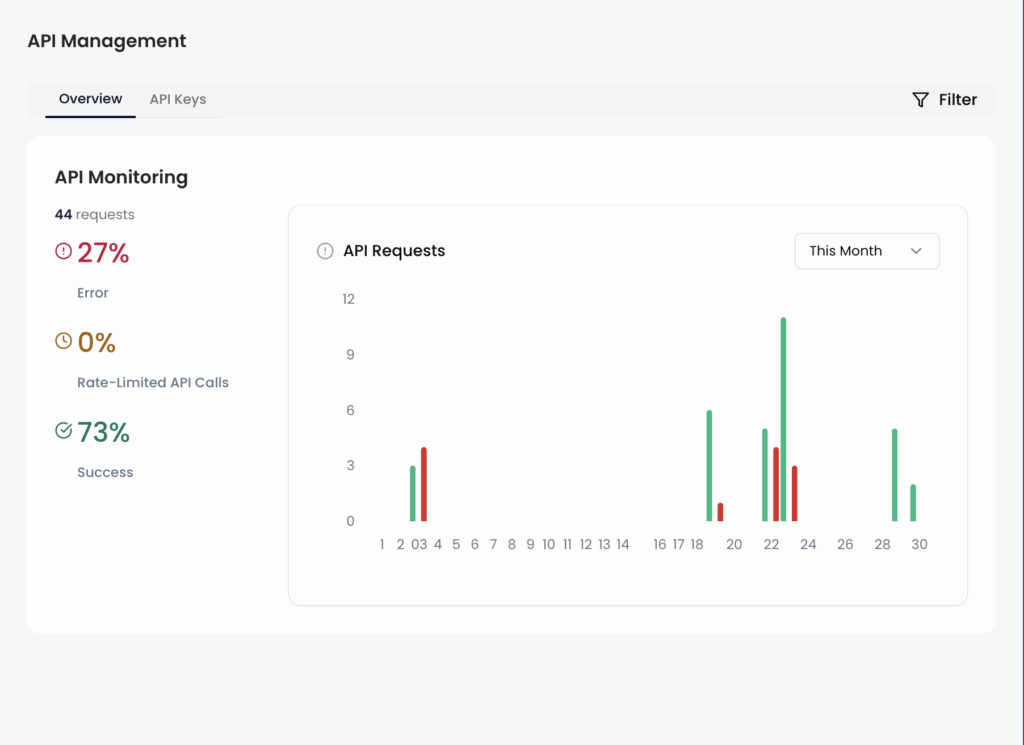Click the Rate-Limited API Calls label
The image size is (1024, 745).
[x=153, y=382]
